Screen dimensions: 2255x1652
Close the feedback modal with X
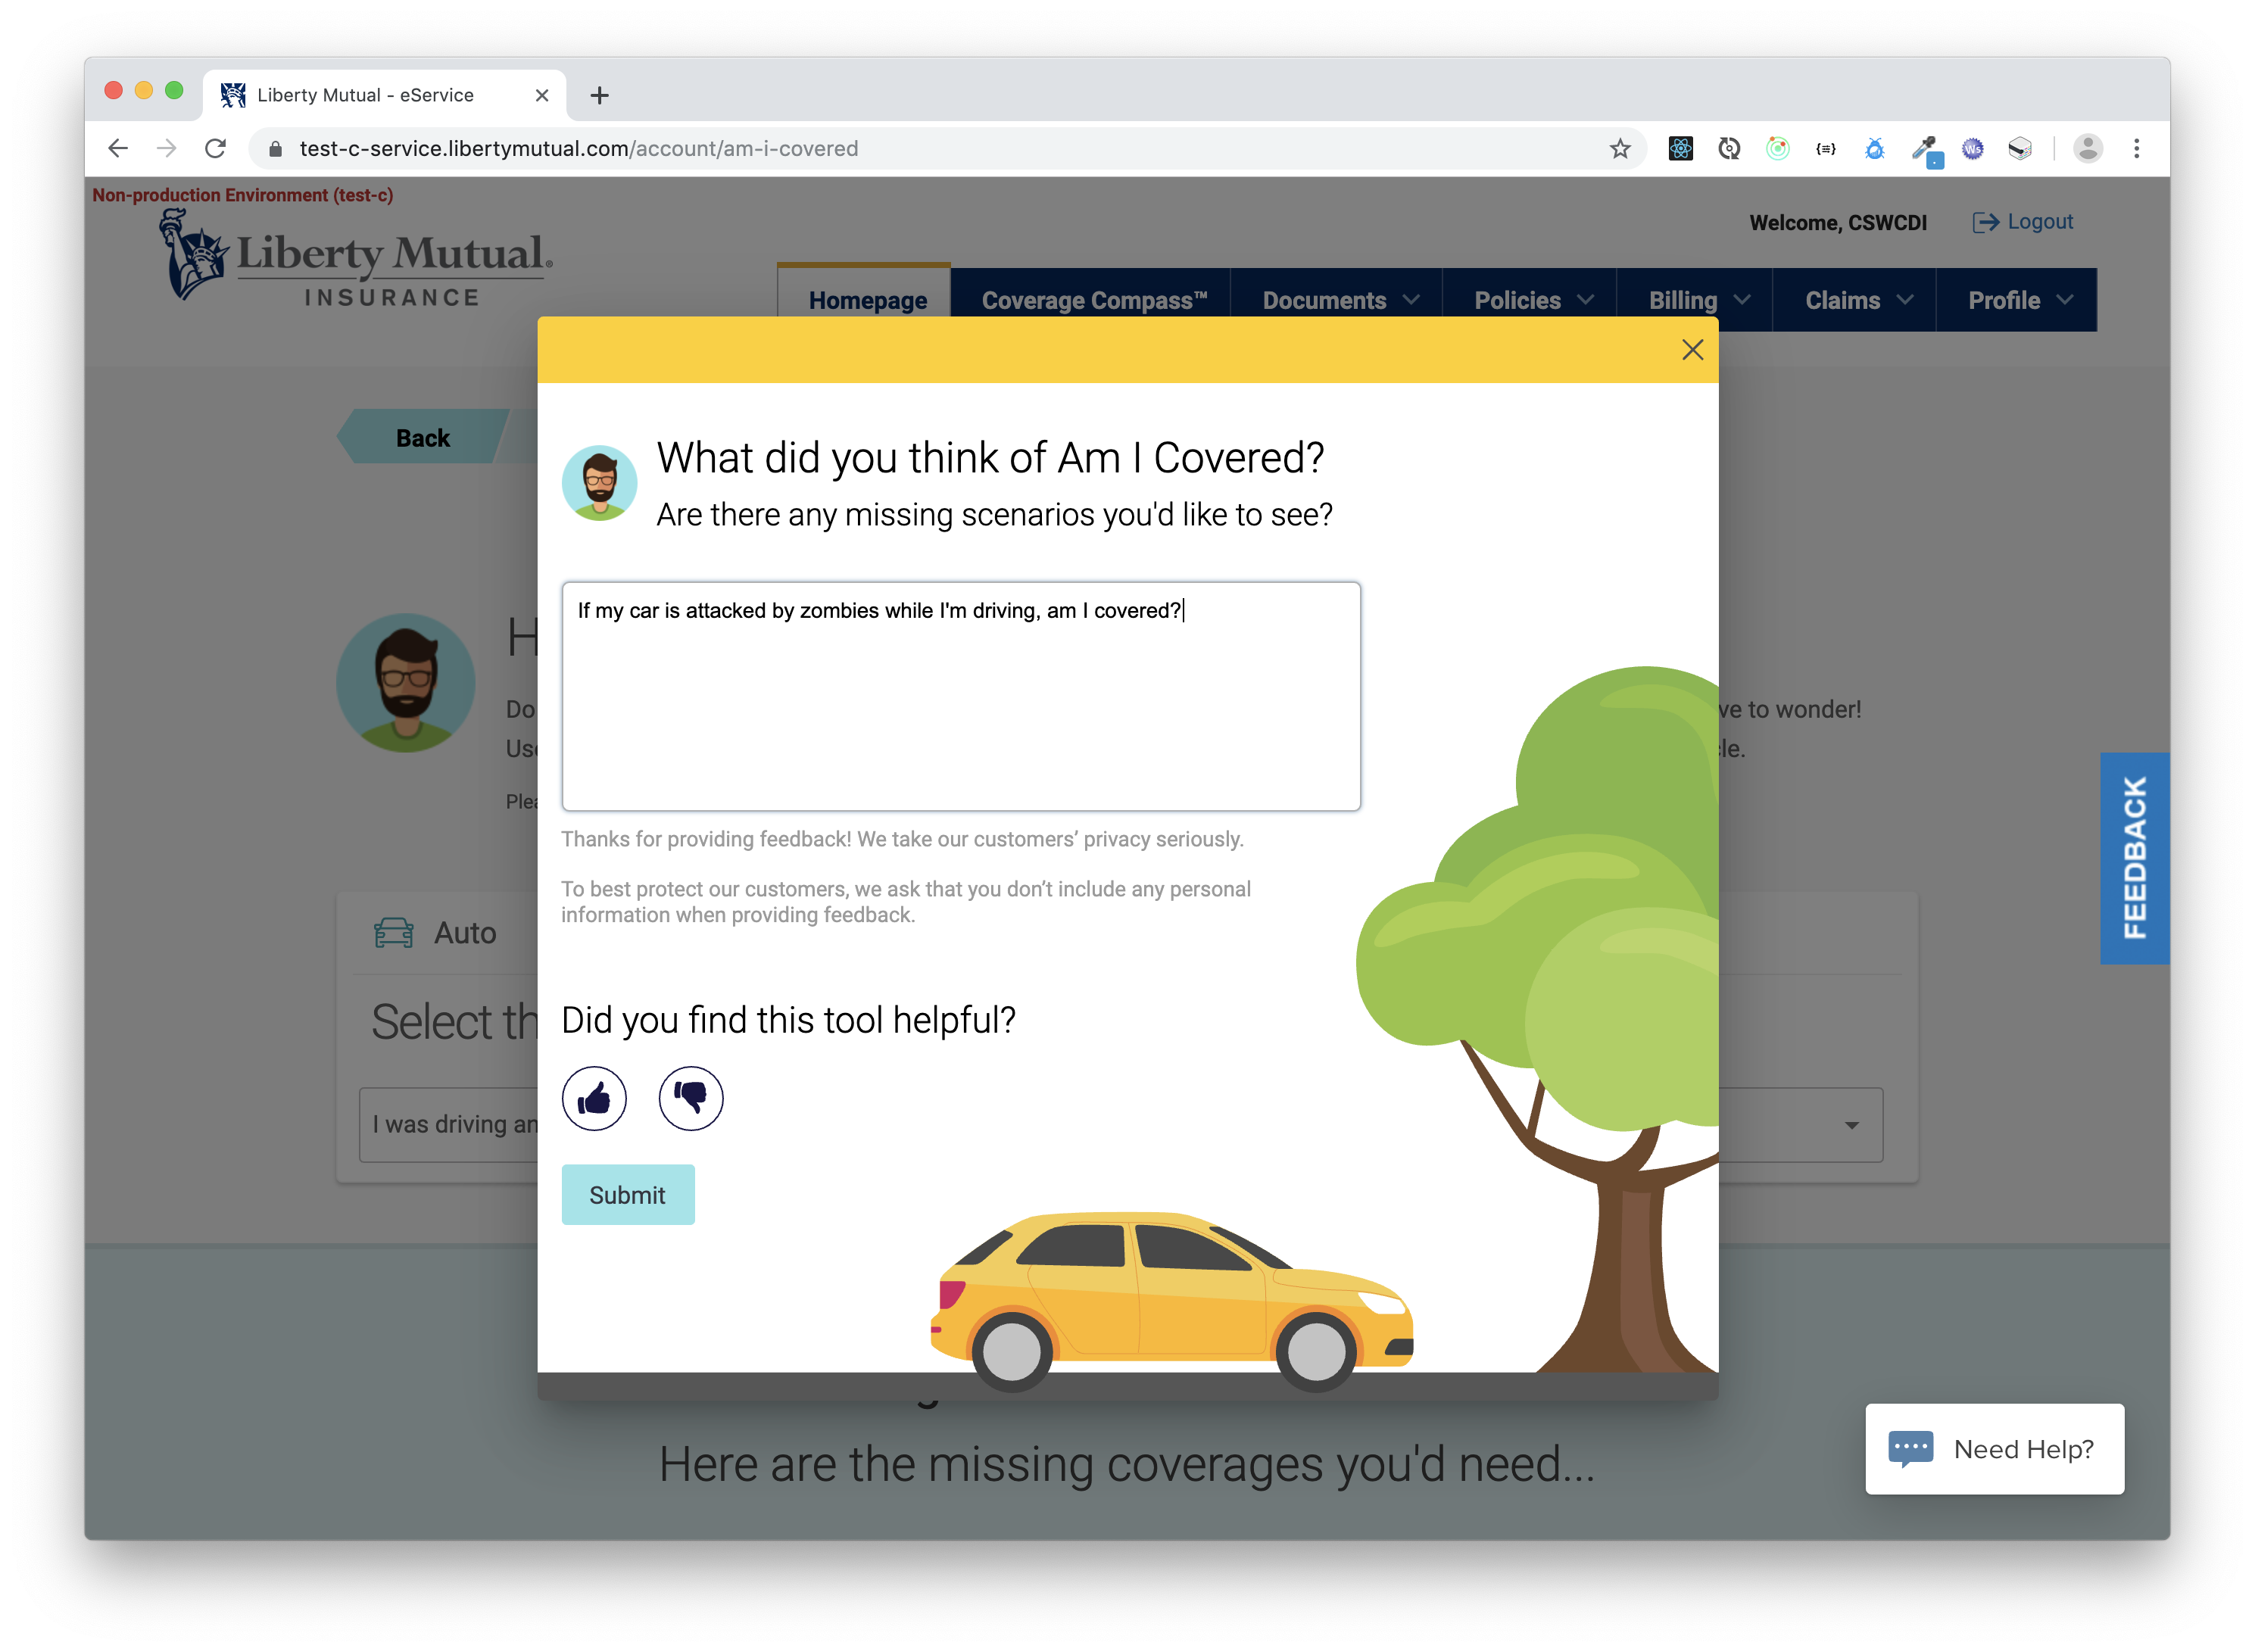[x=1692, y=350]
